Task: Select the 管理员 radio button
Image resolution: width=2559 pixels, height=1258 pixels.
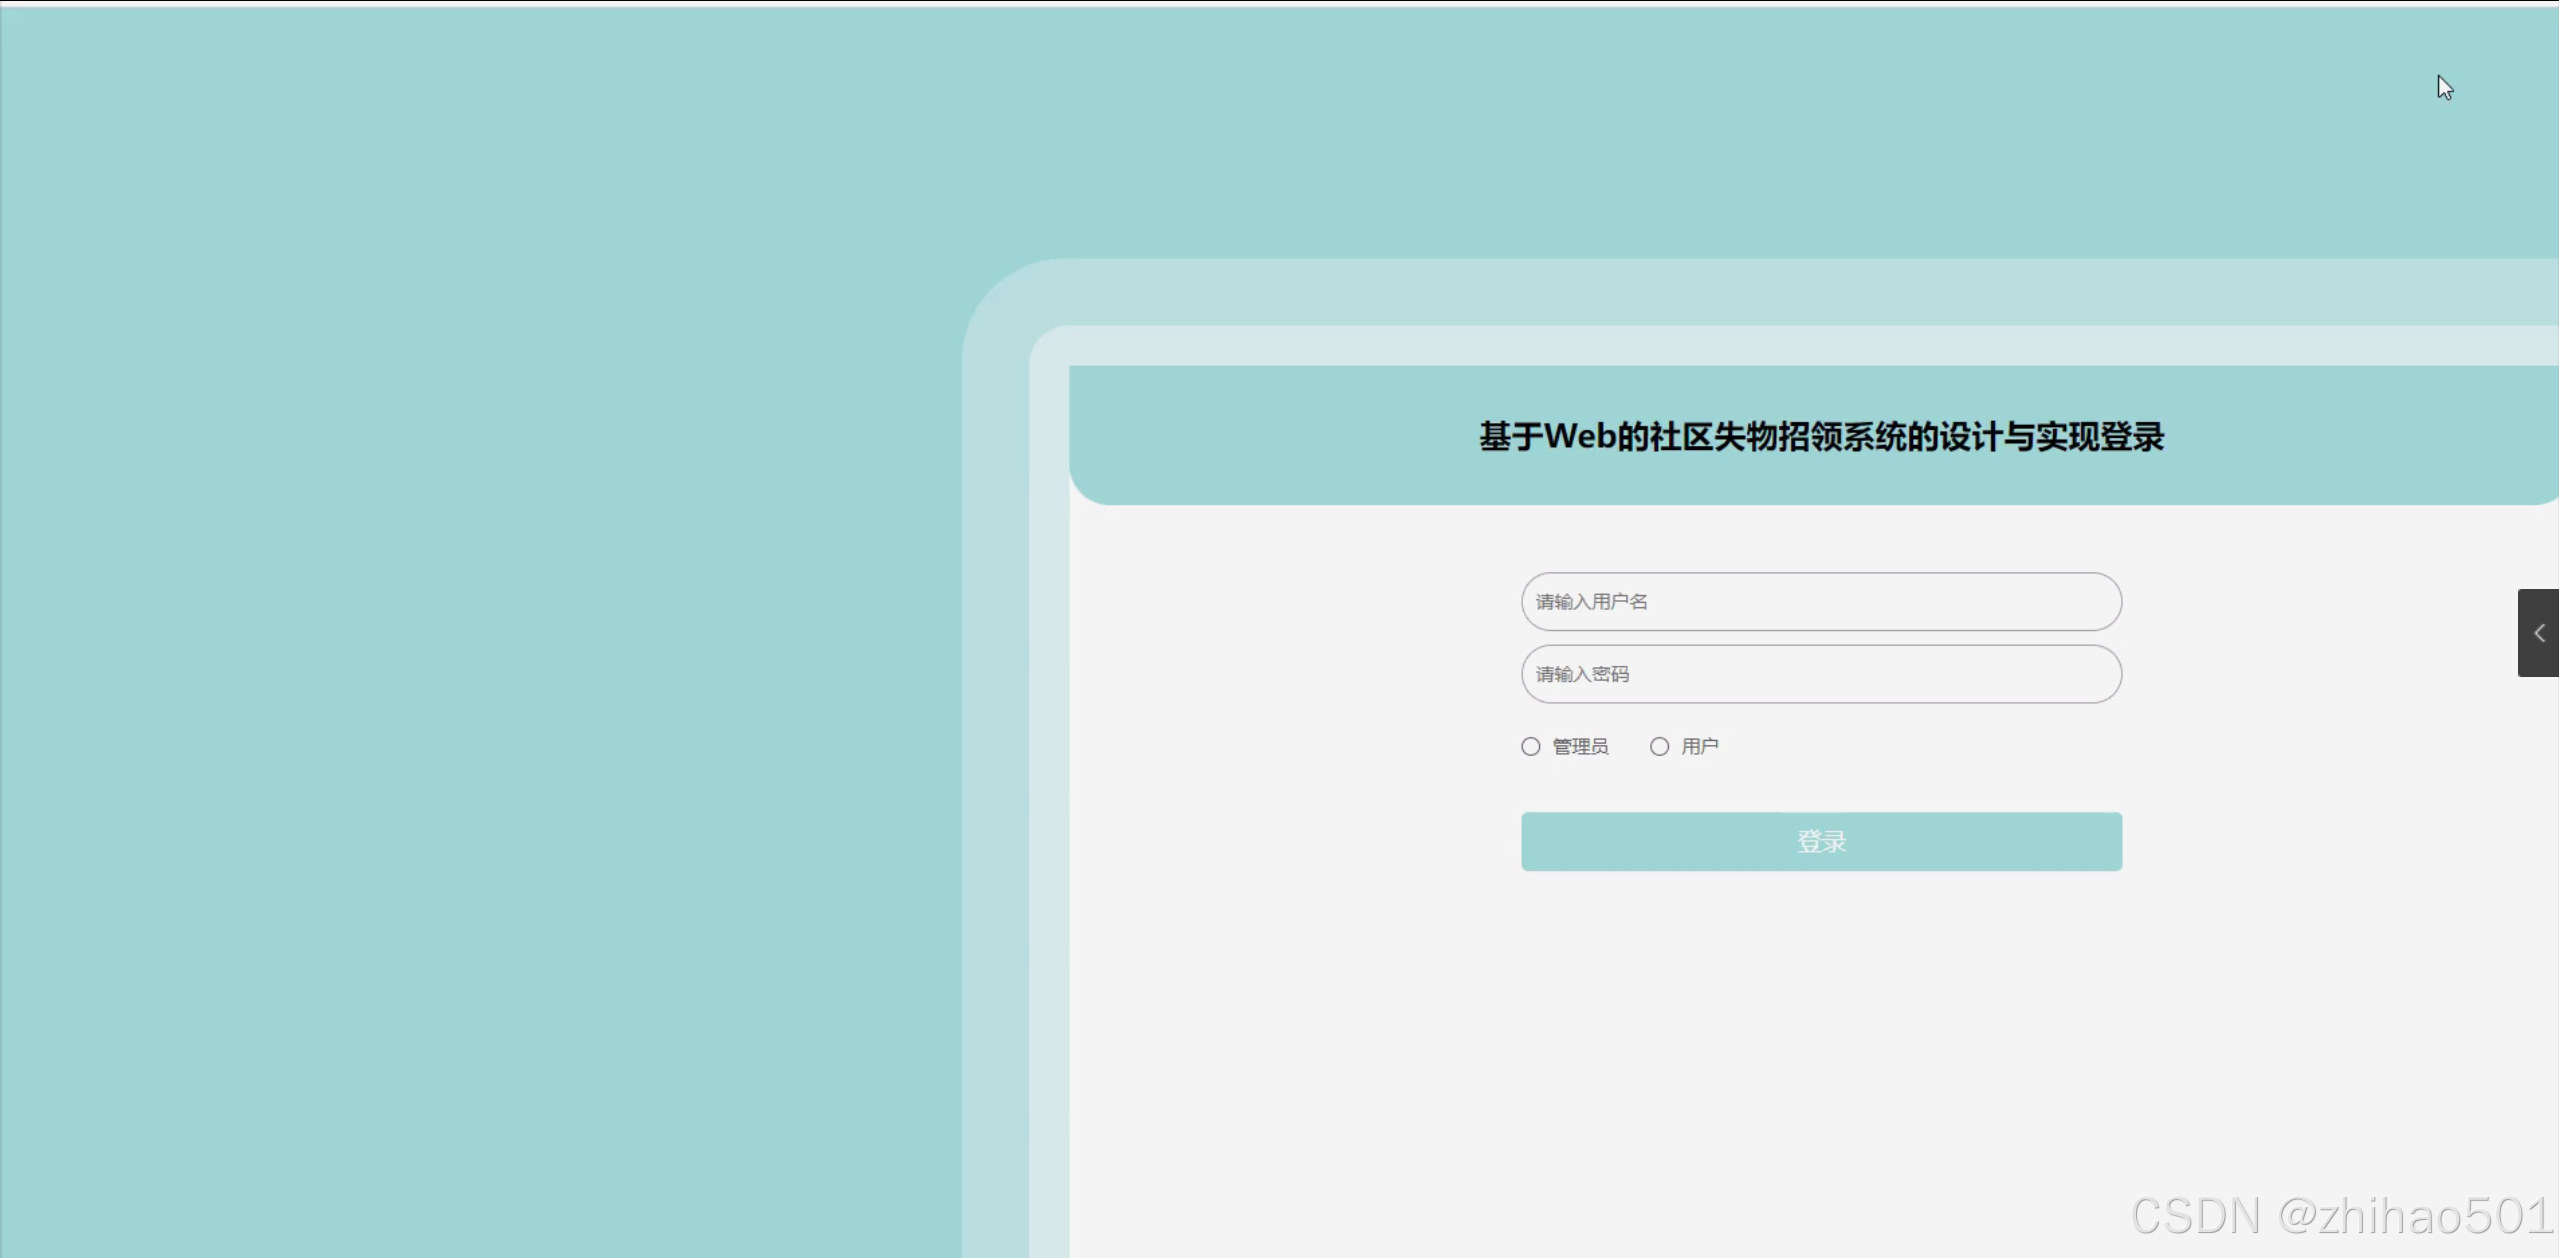Action: [1530, 746]
